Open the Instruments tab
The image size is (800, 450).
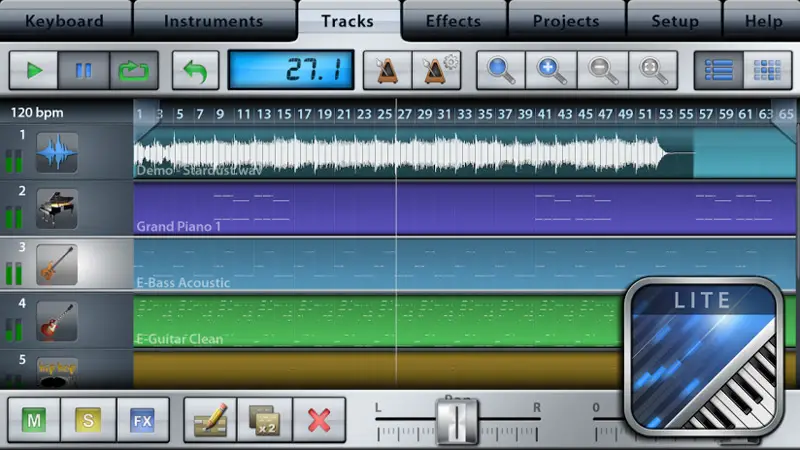point(214,21)
